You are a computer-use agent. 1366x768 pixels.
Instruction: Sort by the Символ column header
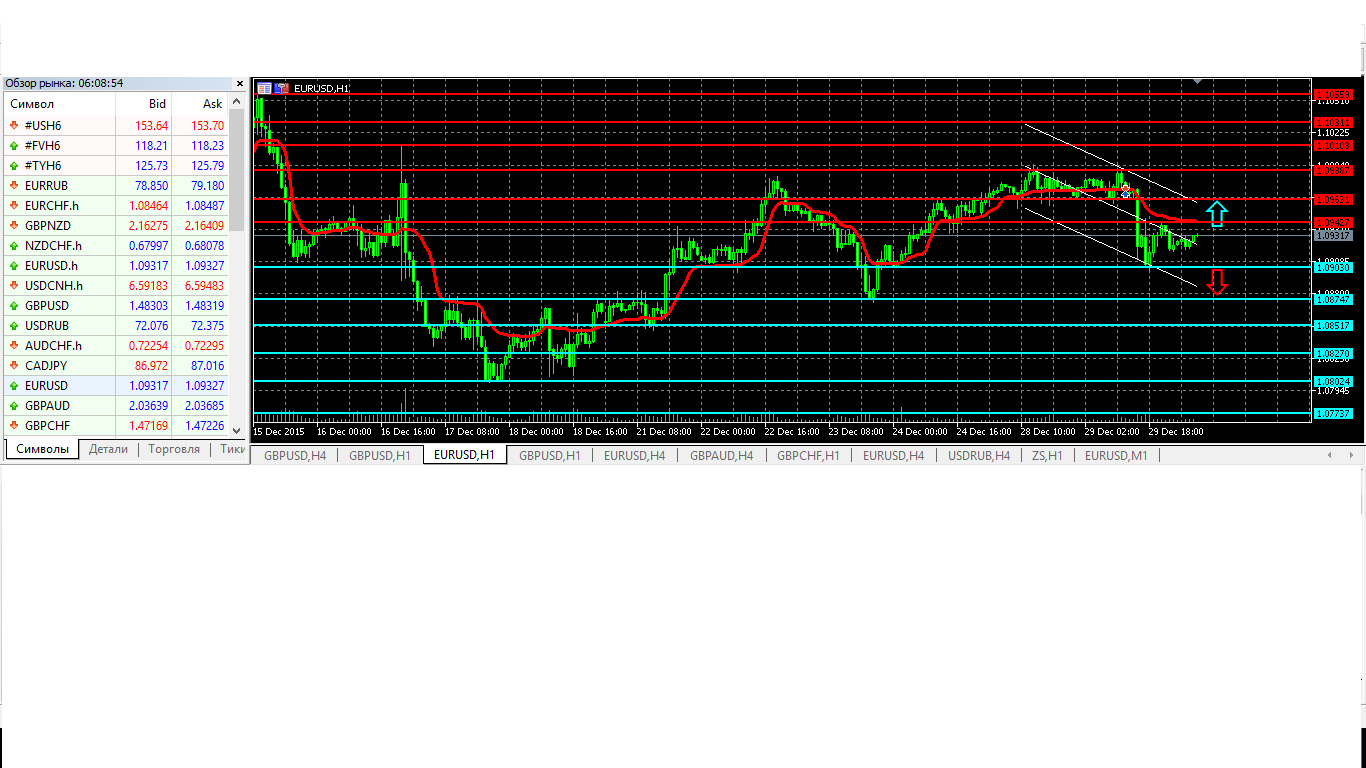pos(60,104)
